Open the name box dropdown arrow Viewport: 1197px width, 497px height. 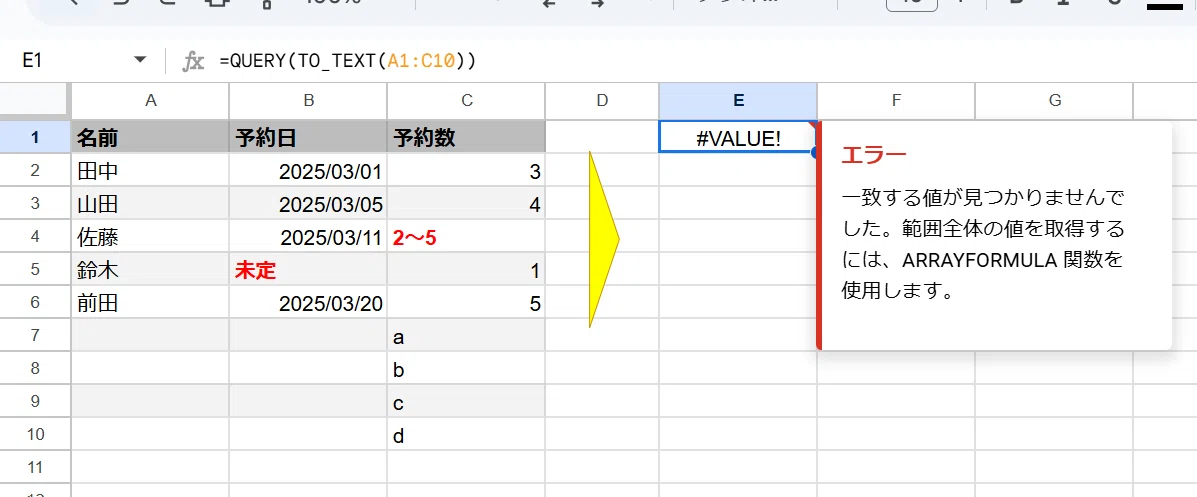[140, 60]
